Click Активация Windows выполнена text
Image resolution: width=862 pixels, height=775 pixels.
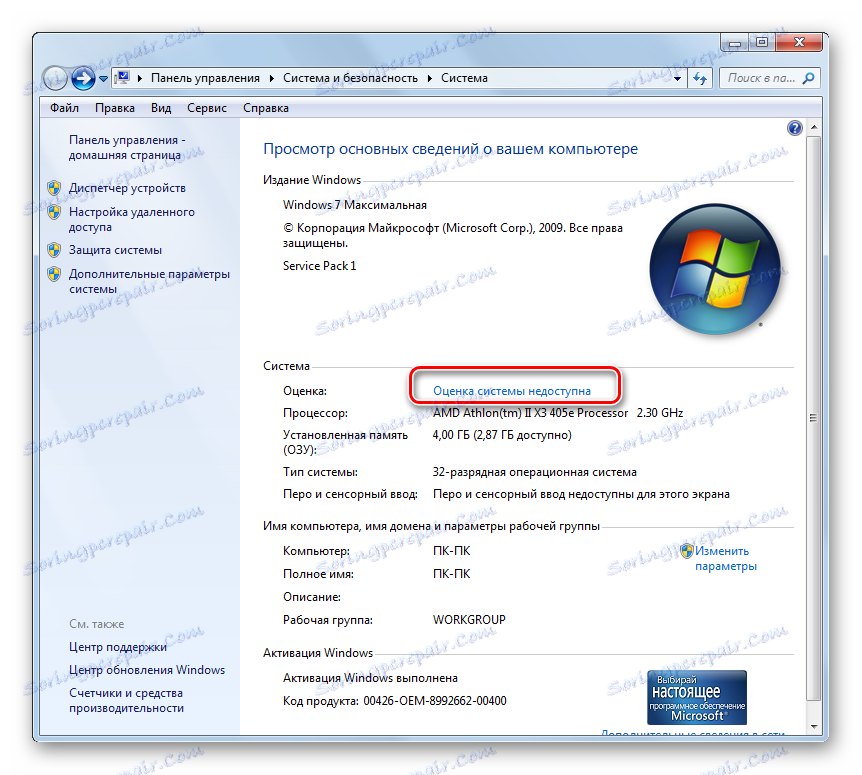click(370, 678)
